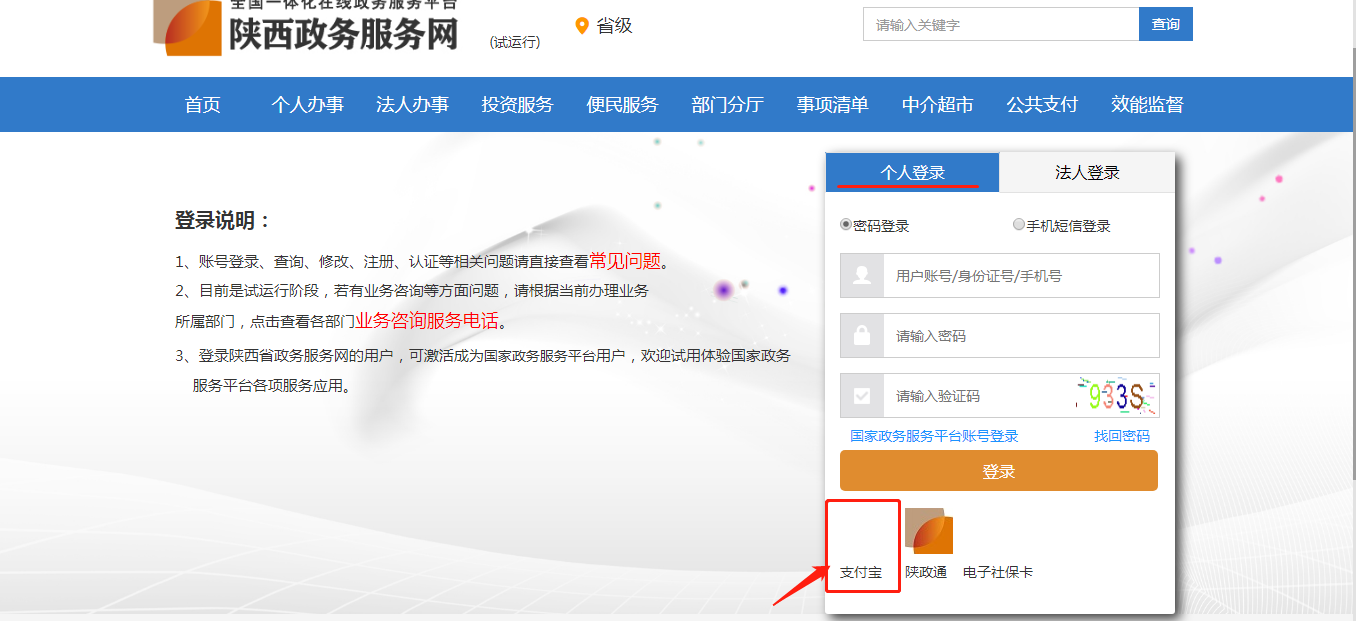This screenshot has width=1356, height=621.
Task: Switch to 法人登录 tab
Action: pos(1087,172)
